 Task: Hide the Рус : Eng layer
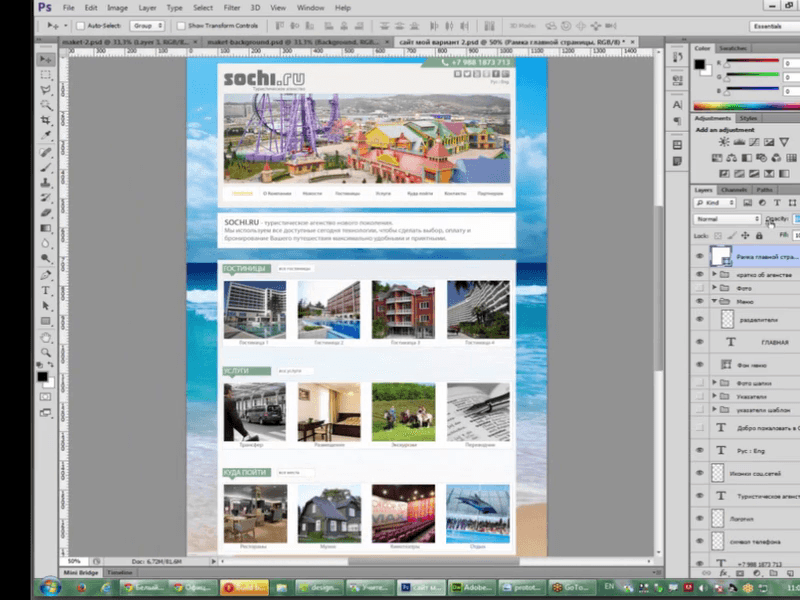699,451
